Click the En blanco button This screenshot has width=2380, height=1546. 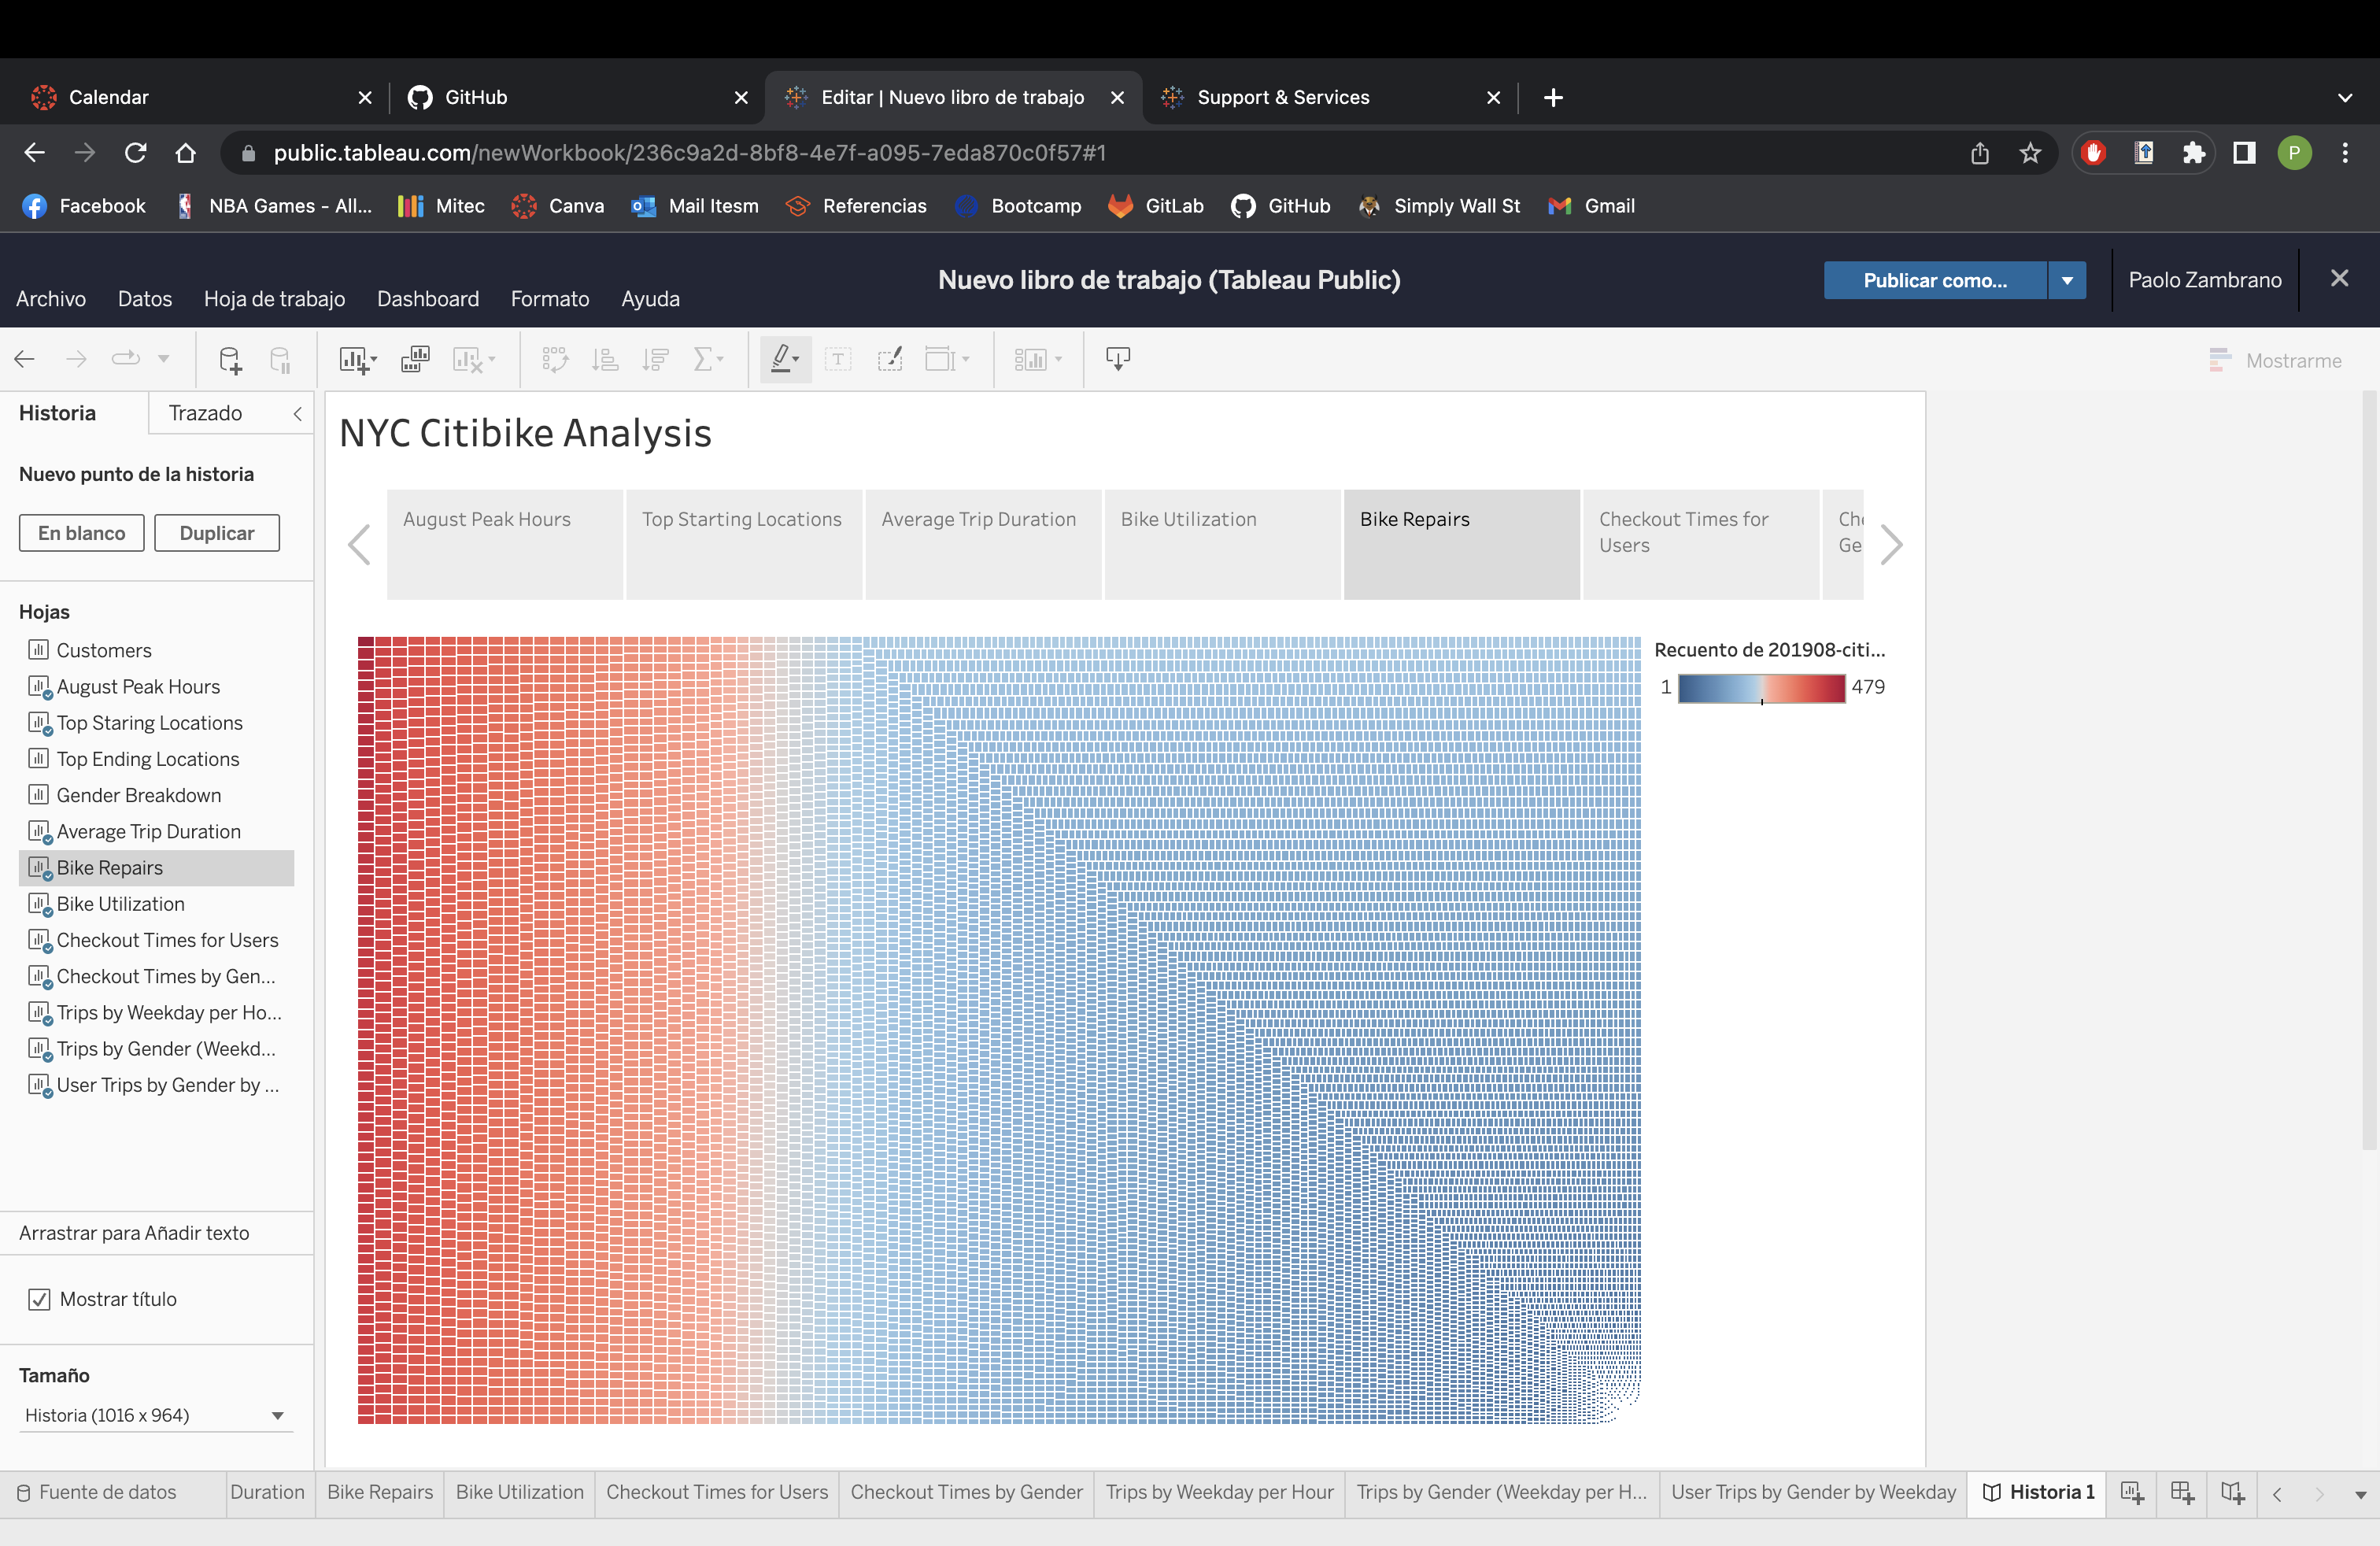coord(81,533)
